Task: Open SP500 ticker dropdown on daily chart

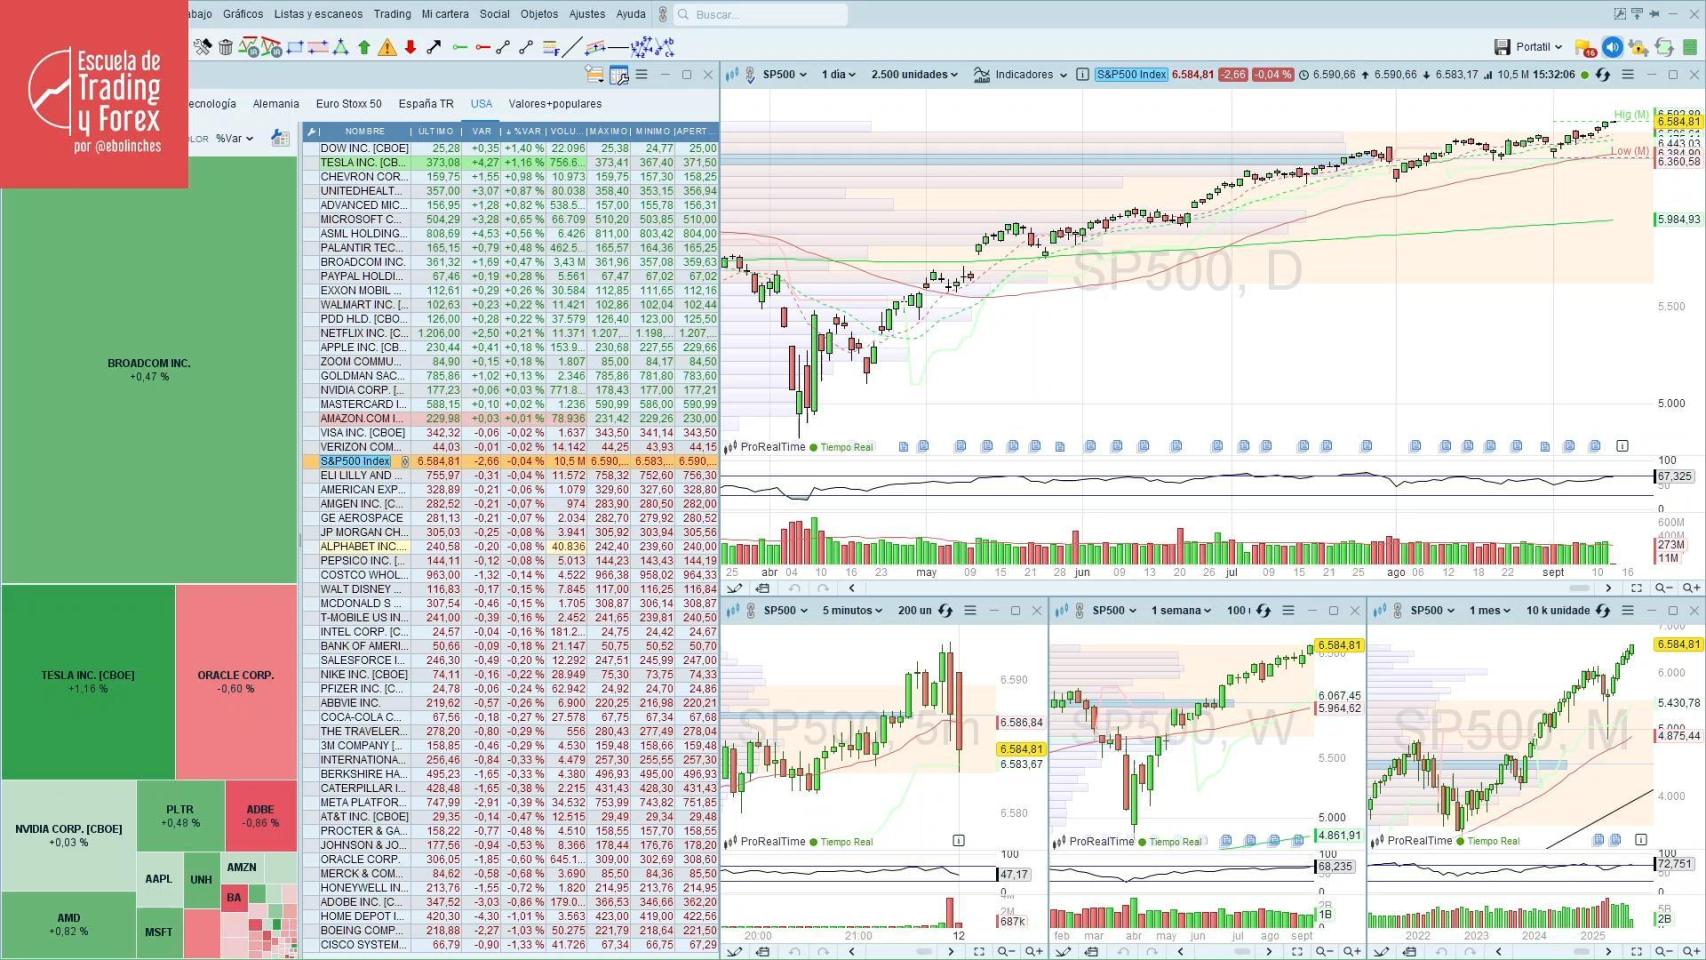Action: 784,75
